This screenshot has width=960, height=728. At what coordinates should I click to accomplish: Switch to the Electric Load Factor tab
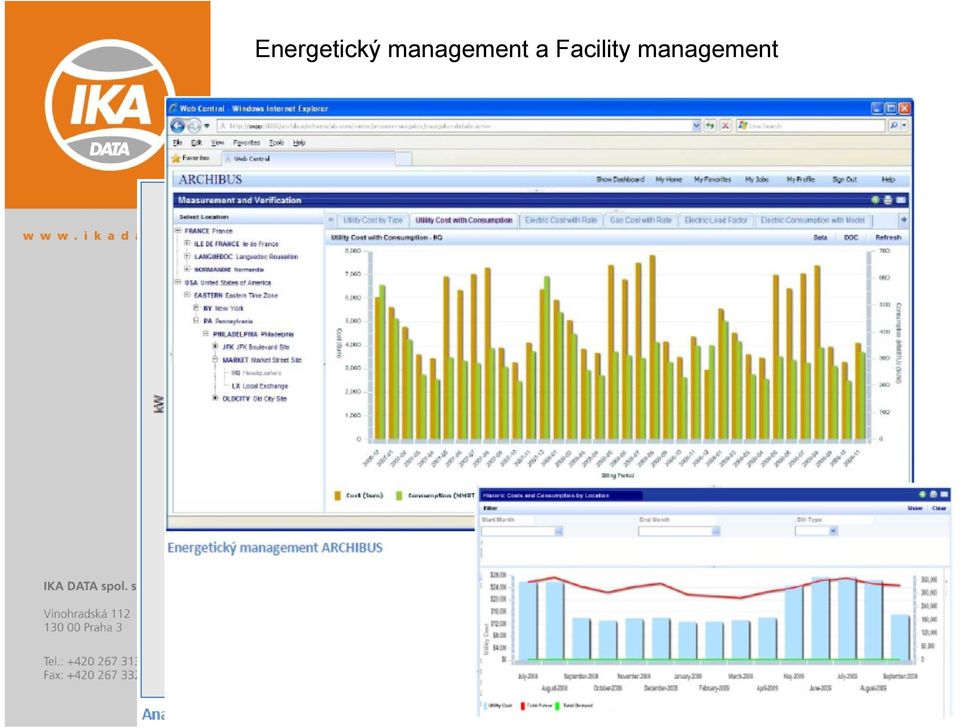click(716, 220)
